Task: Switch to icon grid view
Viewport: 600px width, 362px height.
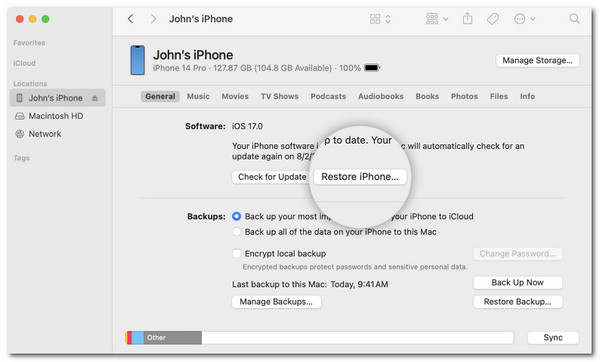Action: pyautogui.click(x=375, y=19)
